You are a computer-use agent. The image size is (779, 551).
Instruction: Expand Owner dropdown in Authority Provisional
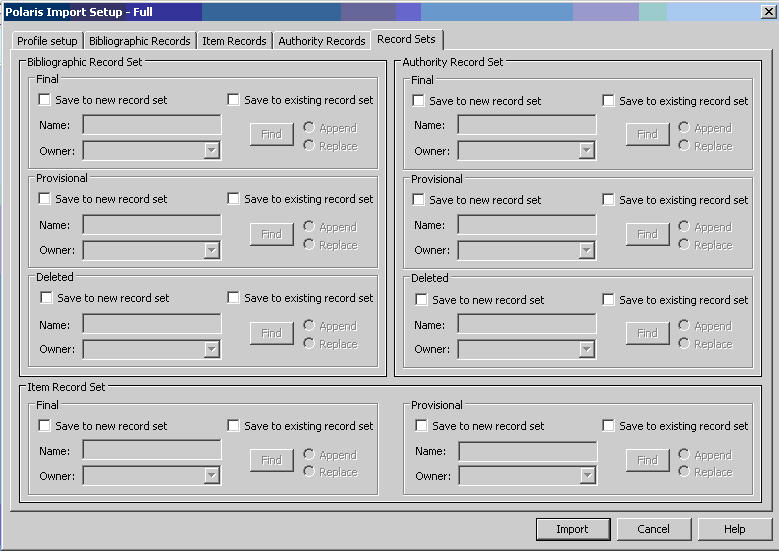pos(587,250)
